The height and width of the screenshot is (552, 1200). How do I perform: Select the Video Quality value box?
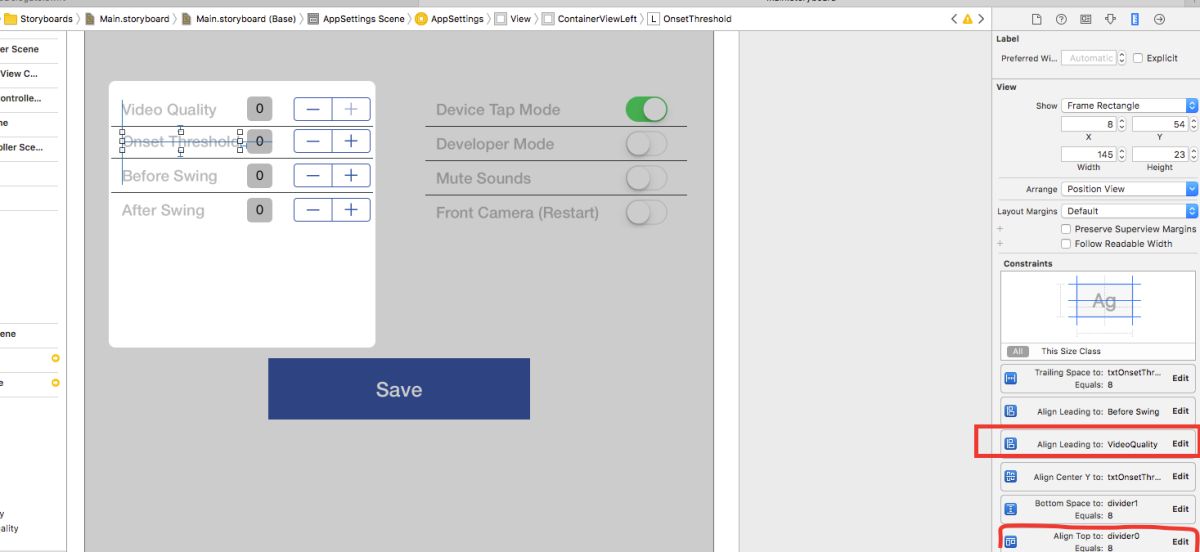tap(259, 109)
